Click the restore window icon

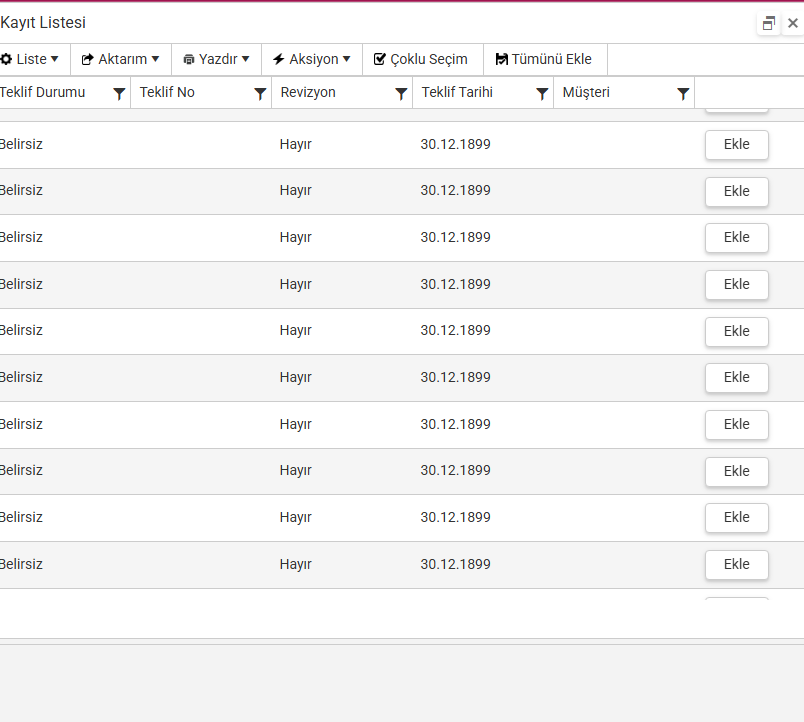click(x=768, y=23)
